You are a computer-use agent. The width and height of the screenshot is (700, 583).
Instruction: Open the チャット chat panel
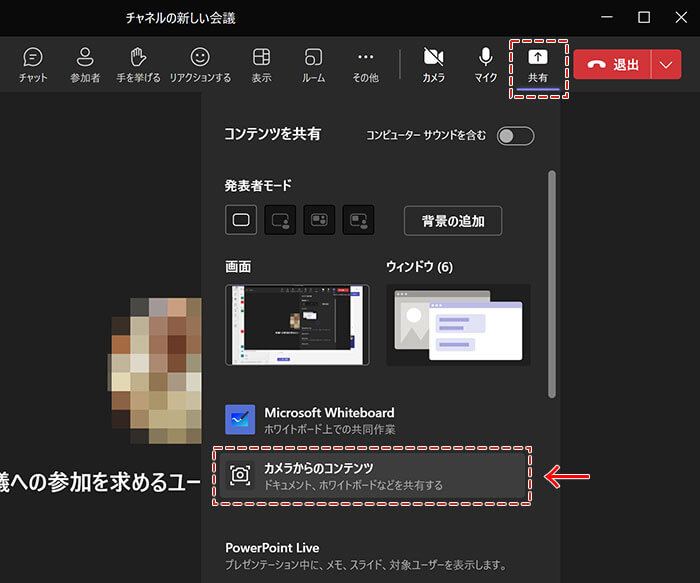pos(33,65)
